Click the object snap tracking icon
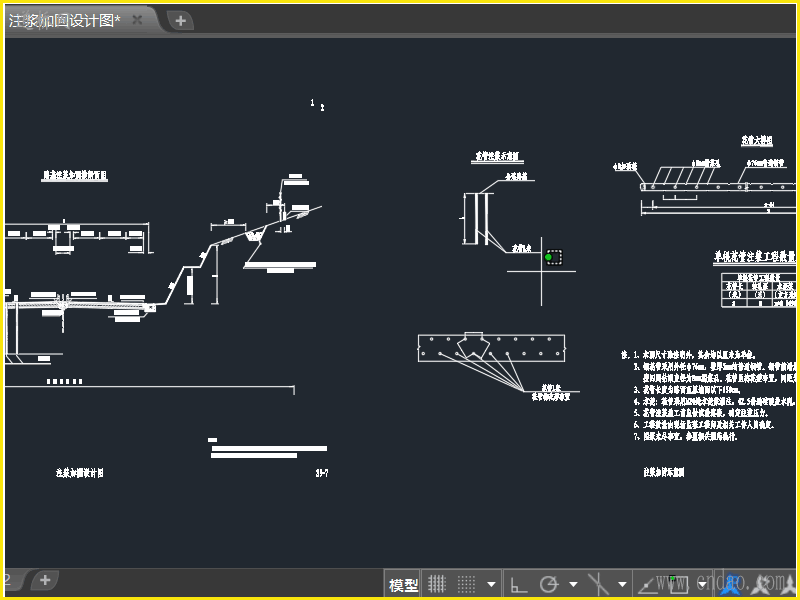800x600 pixels. coord(648,584)
